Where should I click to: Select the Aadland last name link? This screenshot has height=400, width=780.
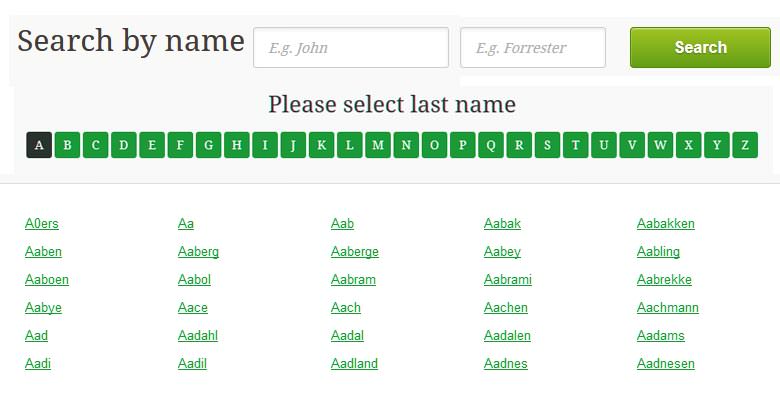pyautogui.click(x=354, y=364)
